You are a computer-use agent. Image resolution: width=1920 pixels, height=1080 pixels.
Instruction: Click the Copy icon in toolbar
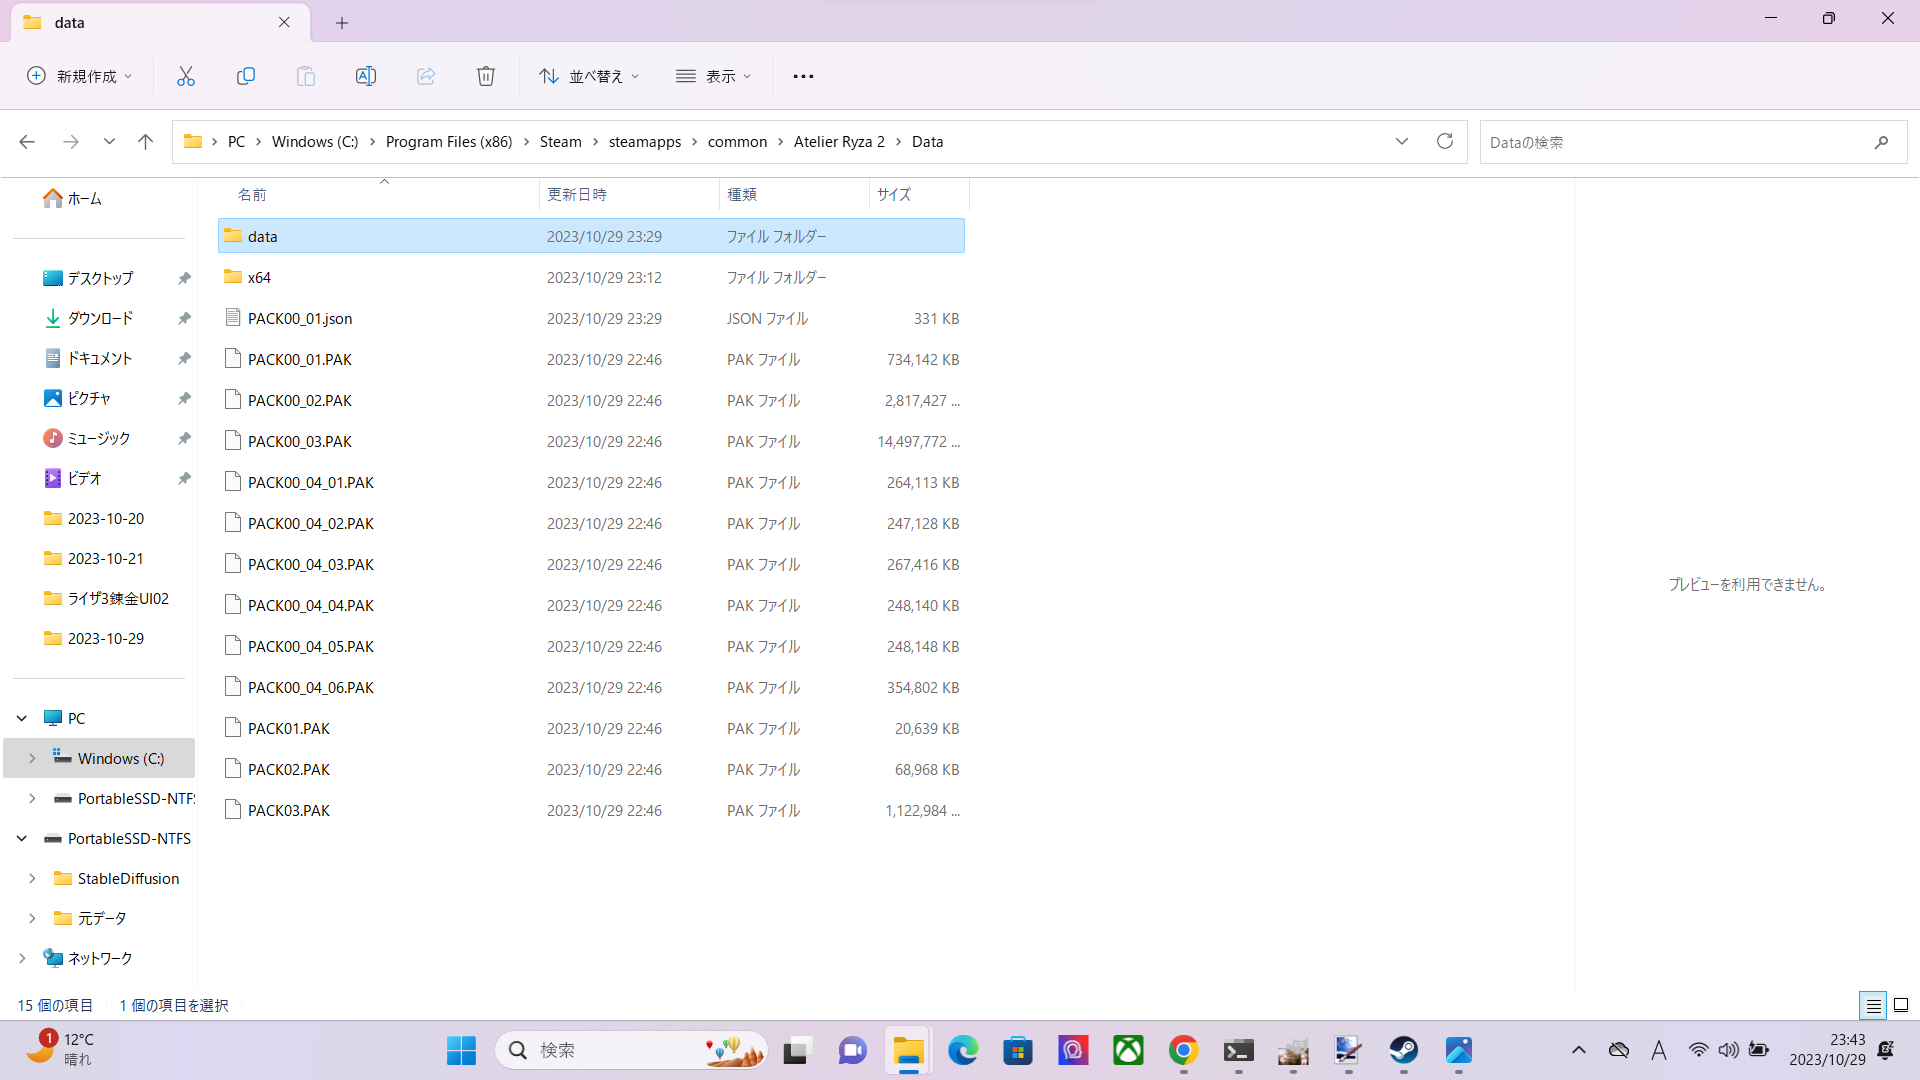click(x=246, y=76)
